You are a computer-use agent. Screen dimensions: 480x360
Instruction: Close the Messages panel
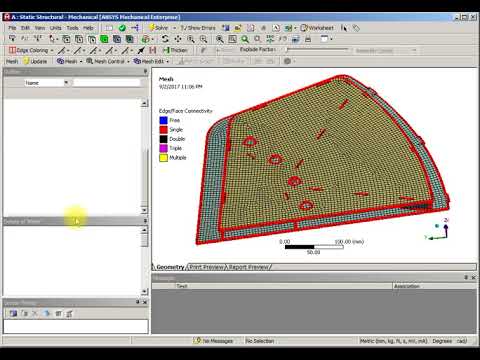pos(473,277)
